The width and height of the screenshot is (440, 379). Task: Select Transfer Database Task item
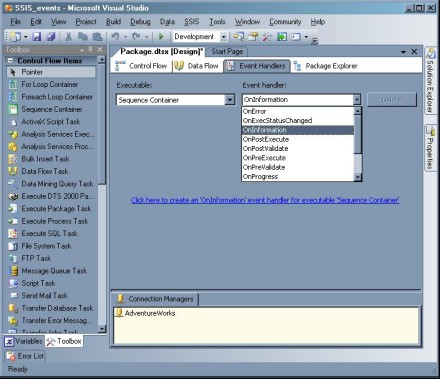(51, 308)
